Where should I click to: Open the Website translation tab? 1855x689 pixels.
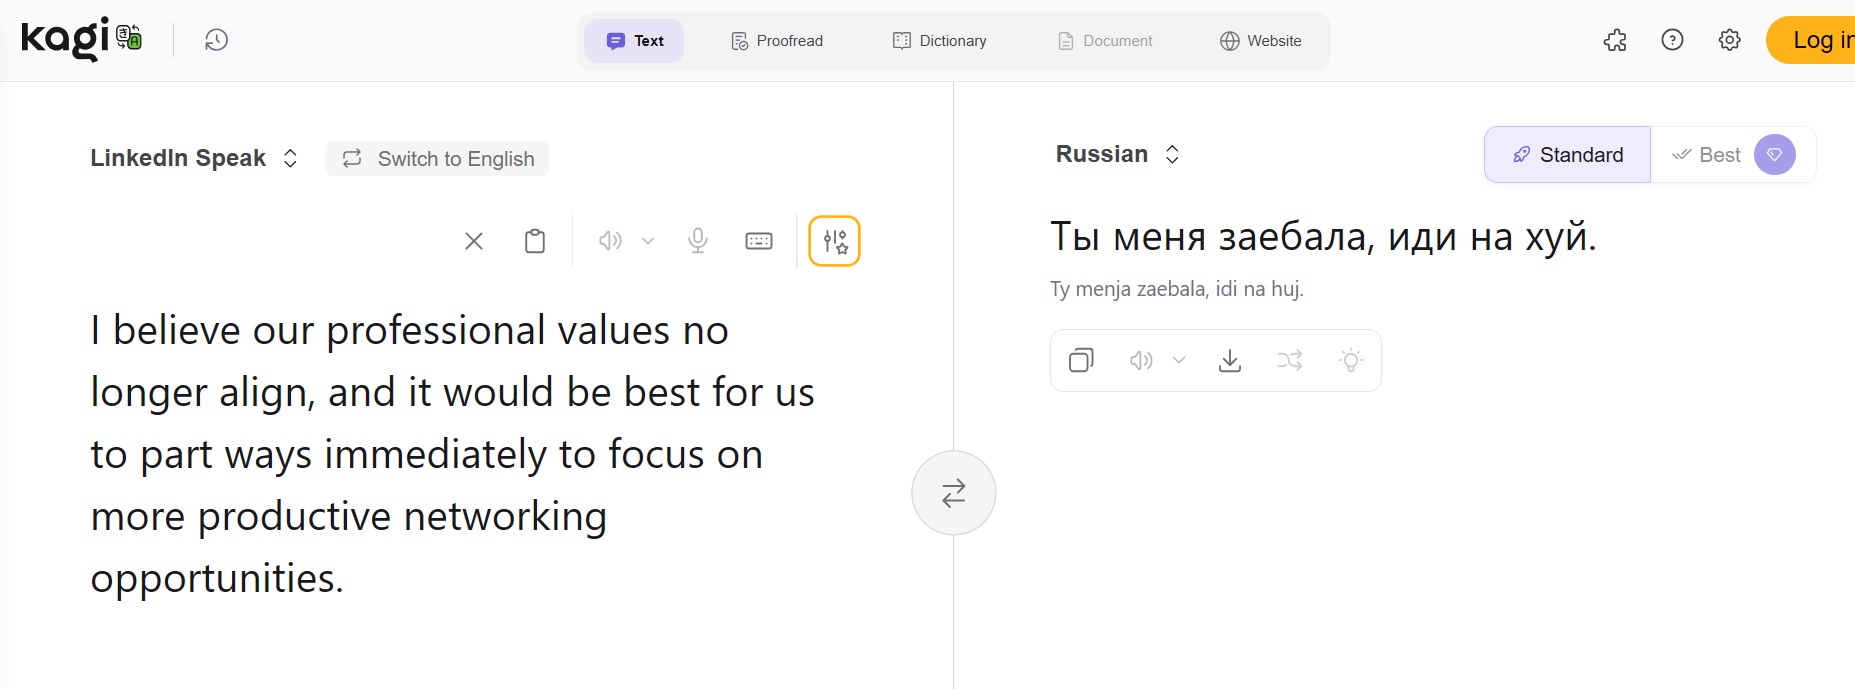coord(1260,41)
